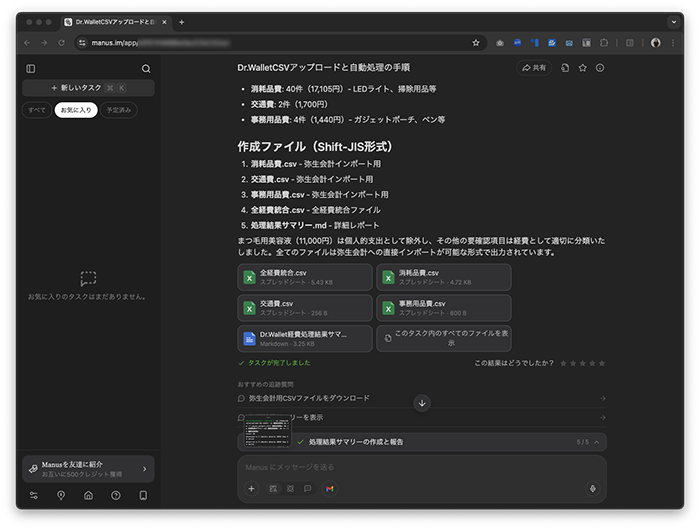Toggle the browser side panel icon
The image size is (700, 529).
coord(630,43)
